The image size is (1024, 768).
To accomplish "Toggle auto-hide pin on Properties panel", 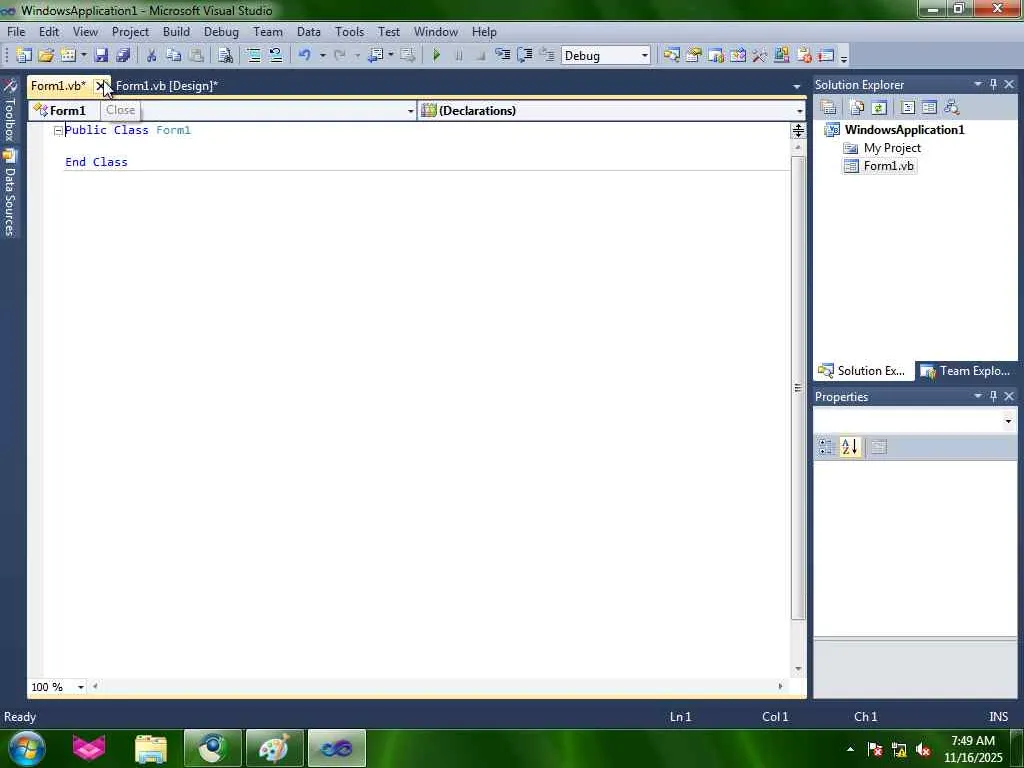I will click(993, 396).
